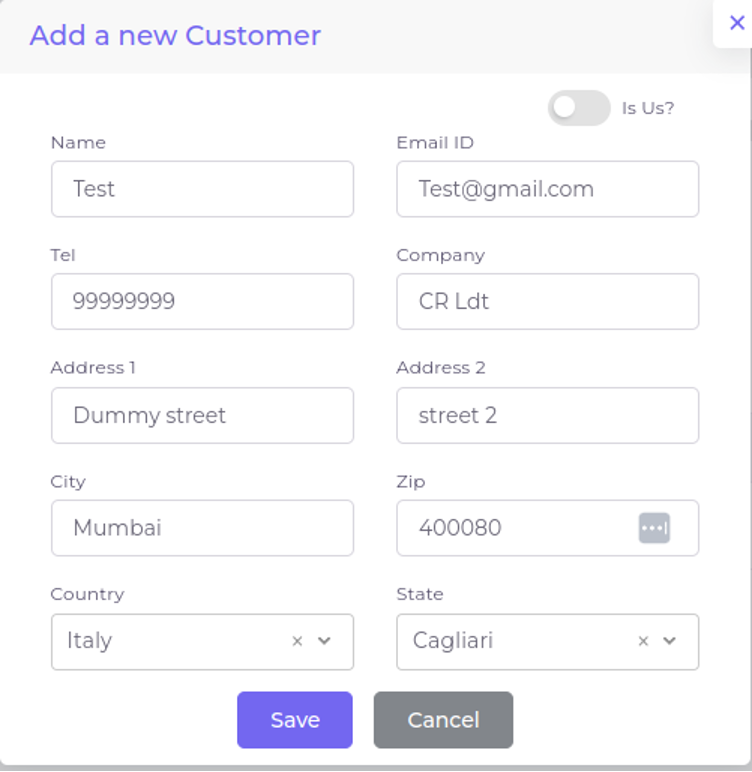
Task: Expand the State dropdown arrow
Action: click(670, 641)
